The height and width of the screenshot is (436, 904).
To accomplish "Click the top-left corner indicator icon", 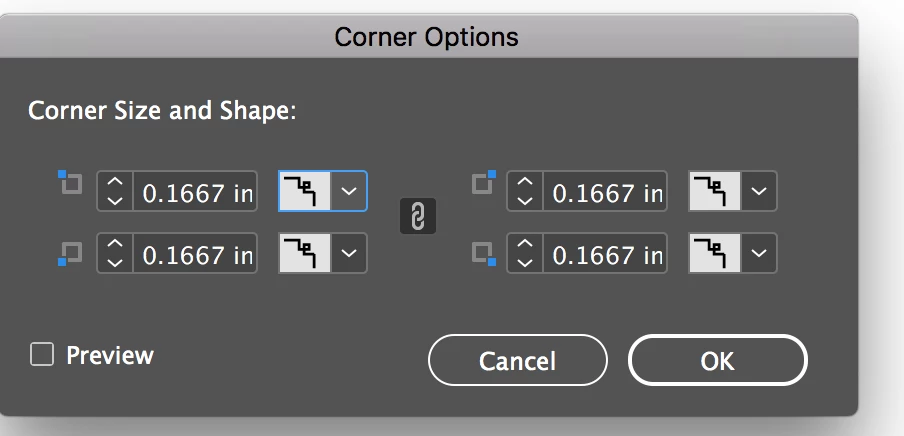I will tap(70, 182).
